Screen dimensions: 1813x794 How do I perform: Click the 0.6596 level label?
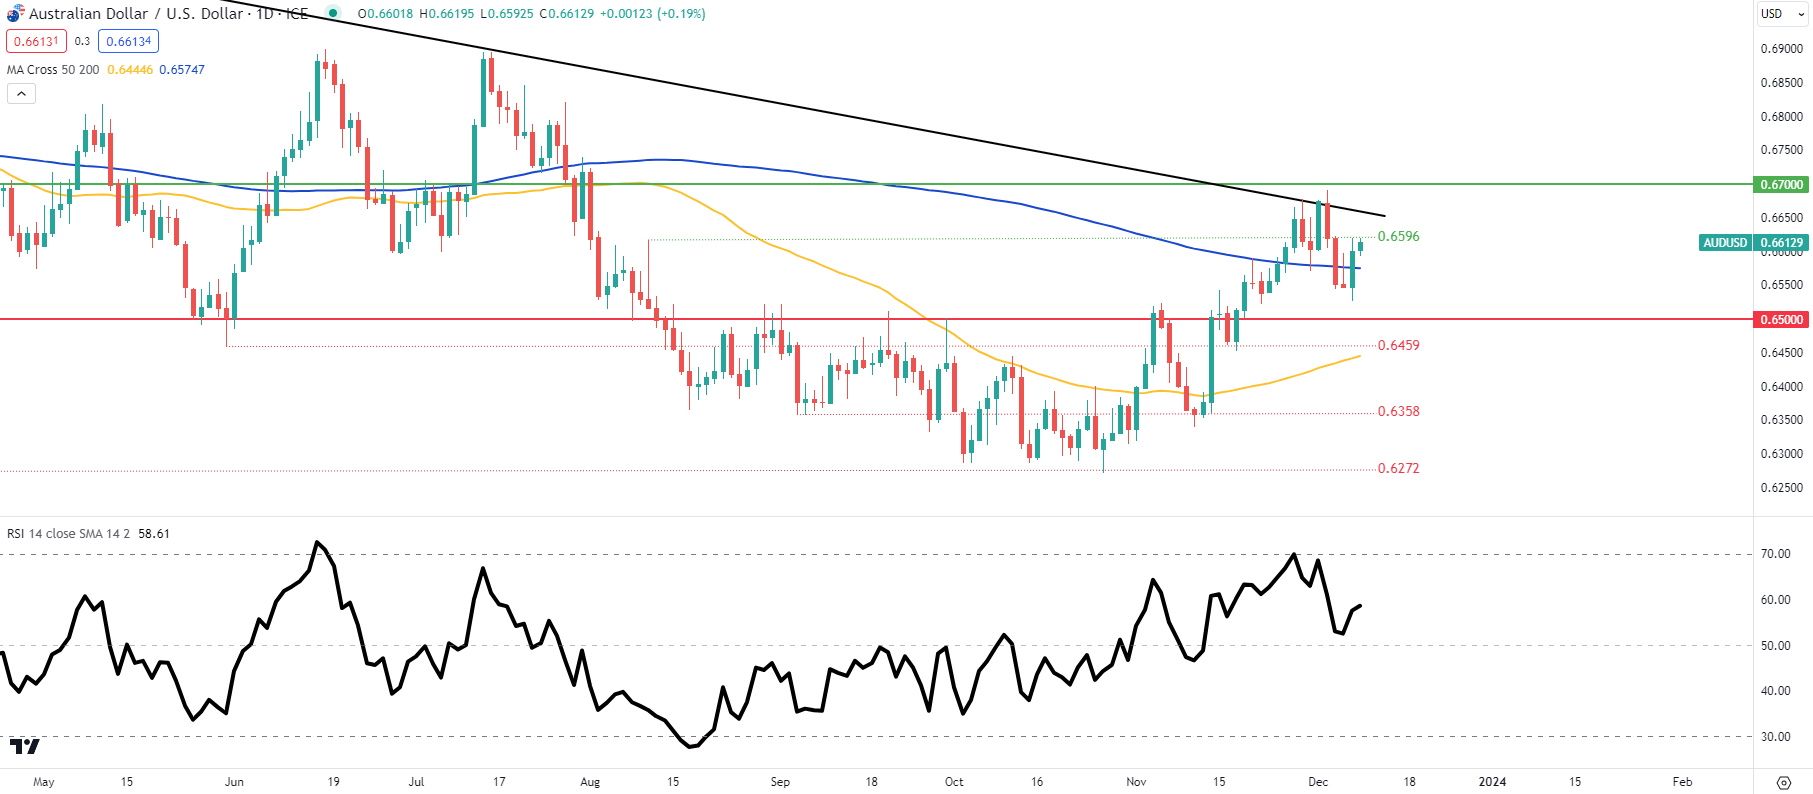pyautogui.click(x=1398, y=236)
